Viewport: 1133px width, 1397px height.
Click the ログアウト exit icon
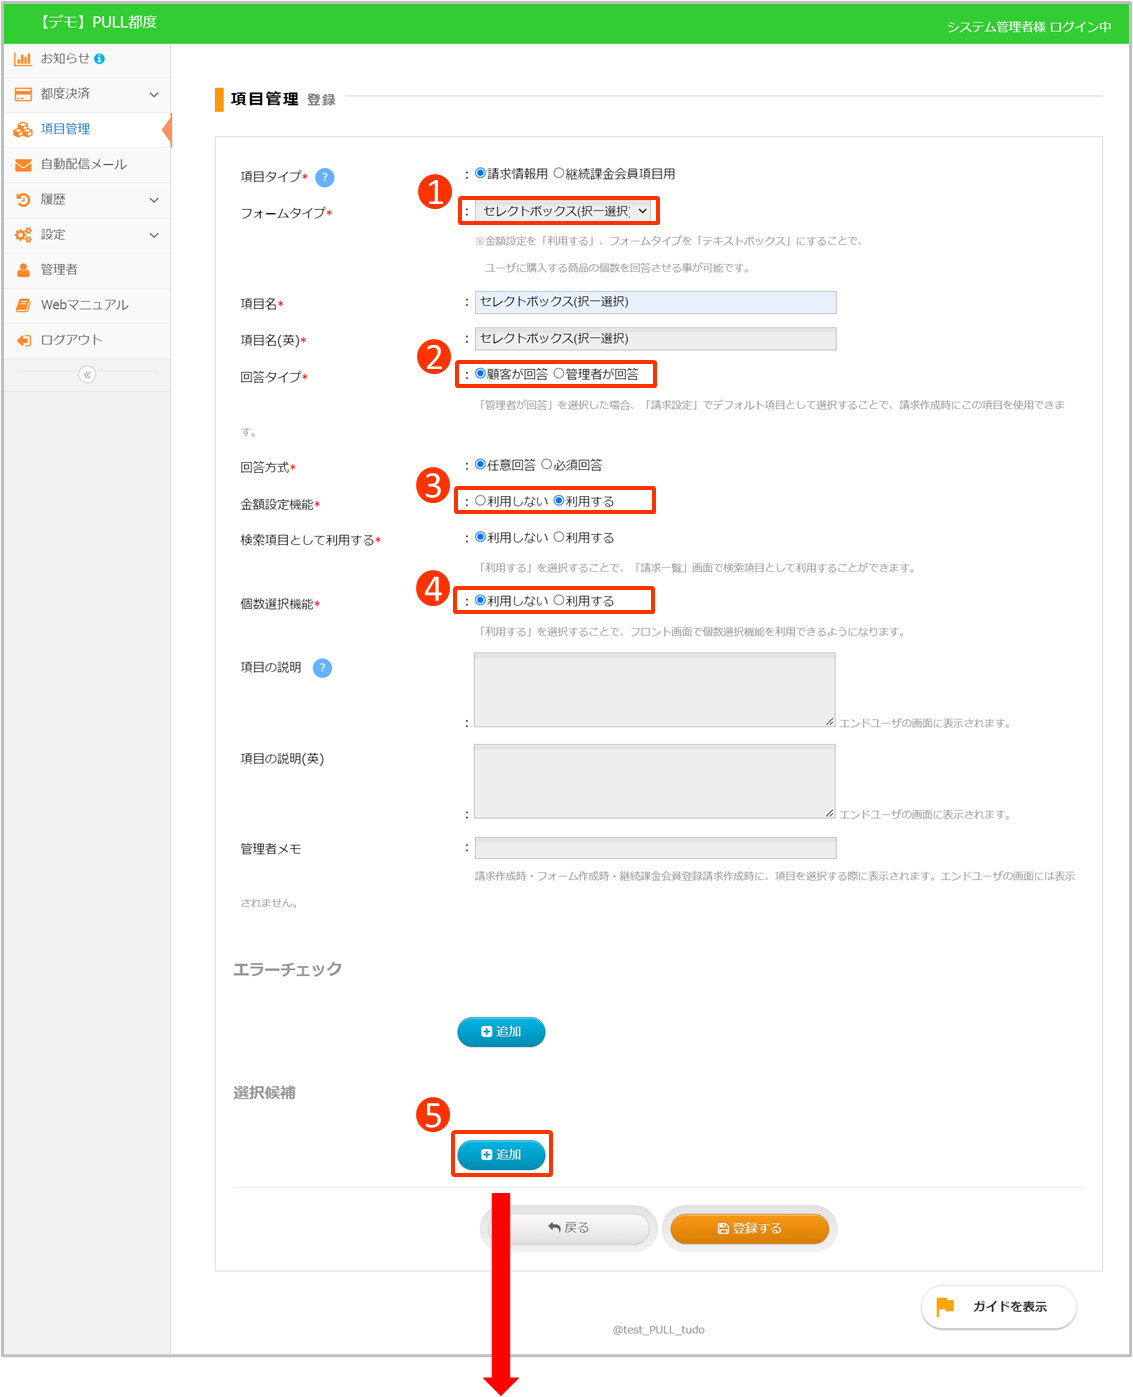[23, 341]
